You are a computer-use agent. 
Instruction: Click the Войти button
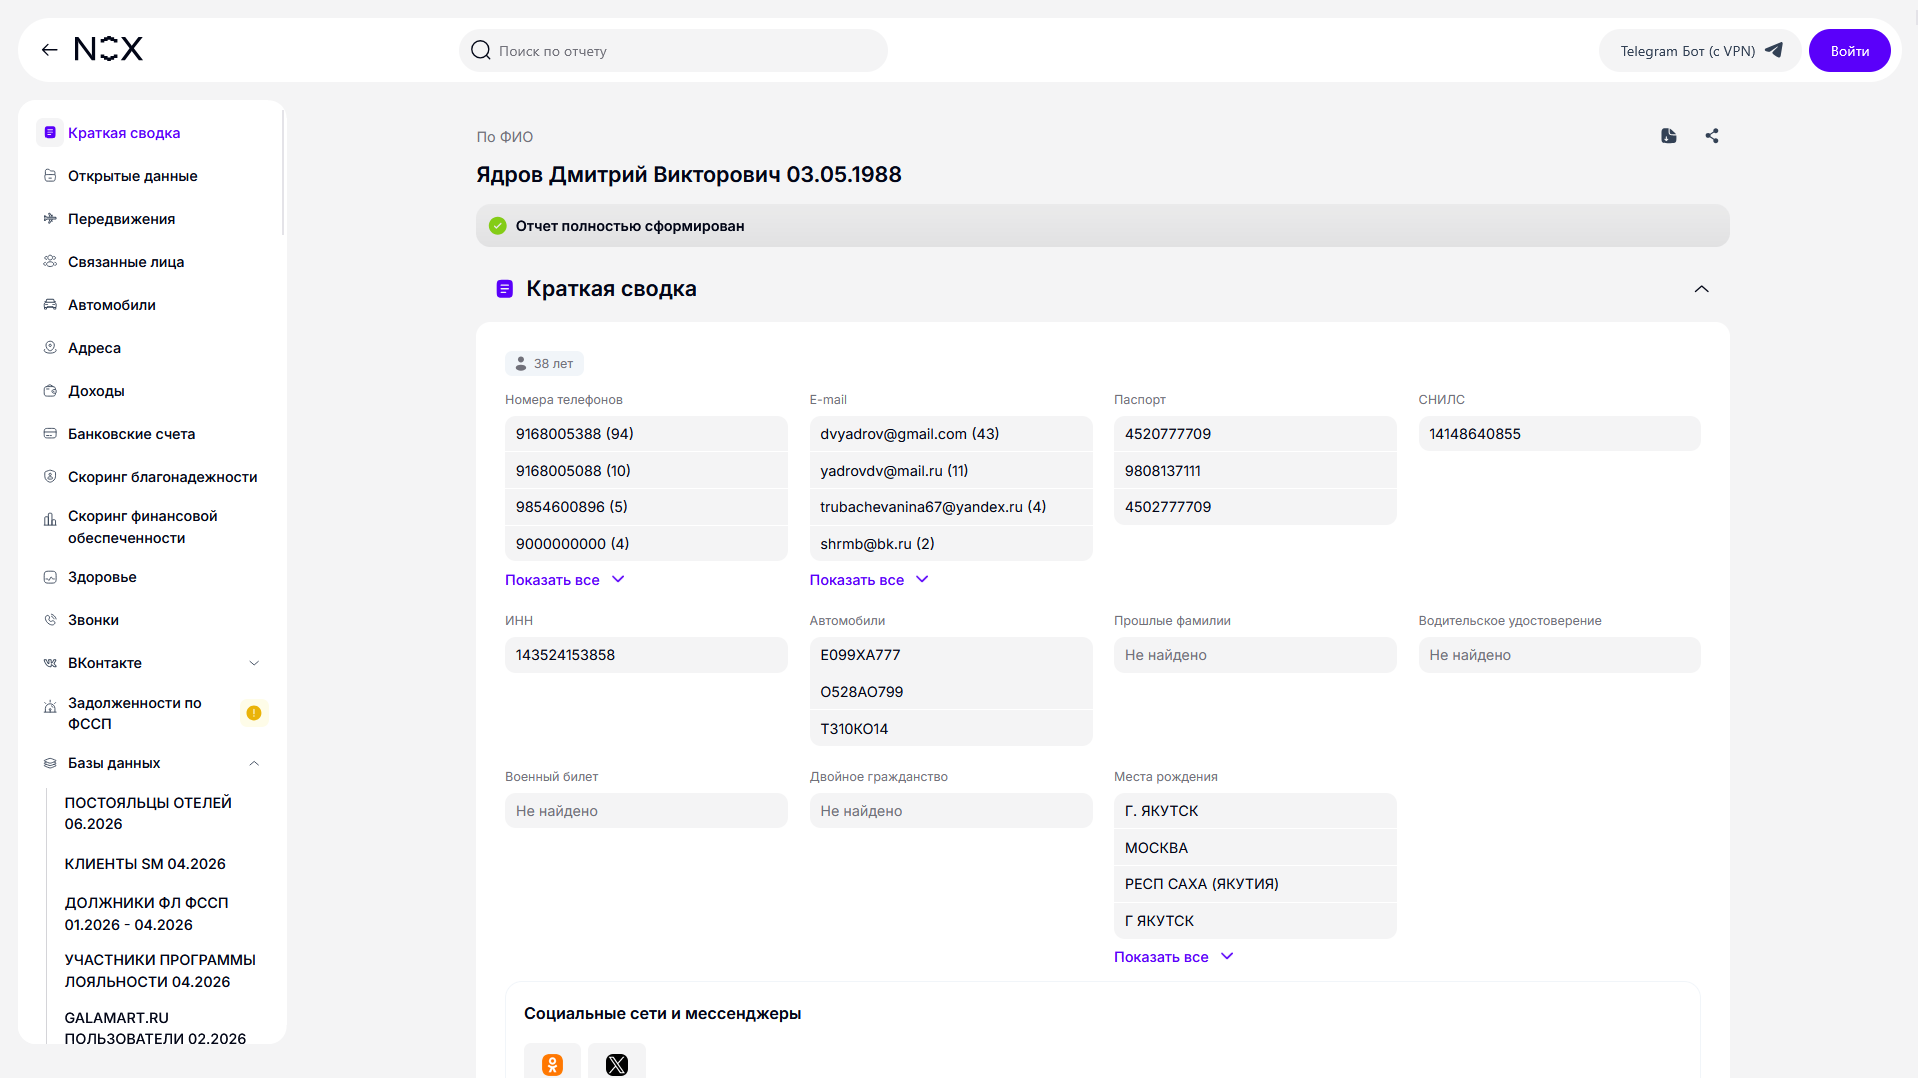tap(1849, 51)
